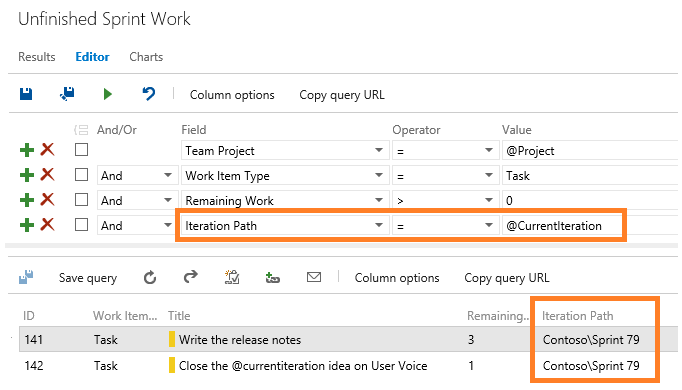Sort by the Iteration Path column header

coord(578,316)
